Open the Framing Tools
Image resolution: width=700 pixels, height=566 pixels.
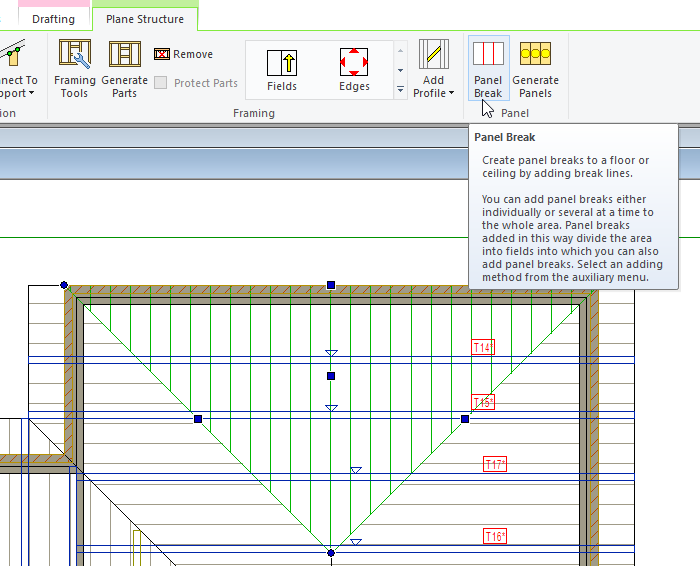pos(74,68)
